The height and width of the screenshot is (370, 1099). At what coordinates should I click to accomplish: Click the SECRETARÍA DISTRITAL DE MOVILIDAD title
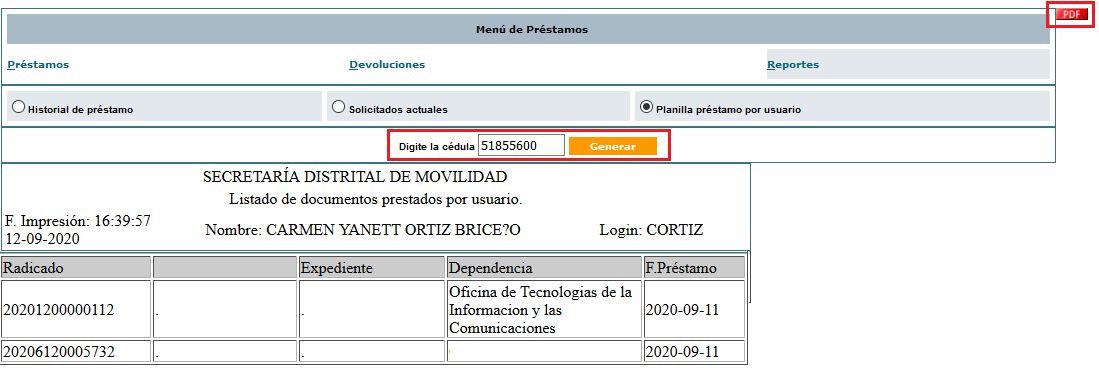355,177
